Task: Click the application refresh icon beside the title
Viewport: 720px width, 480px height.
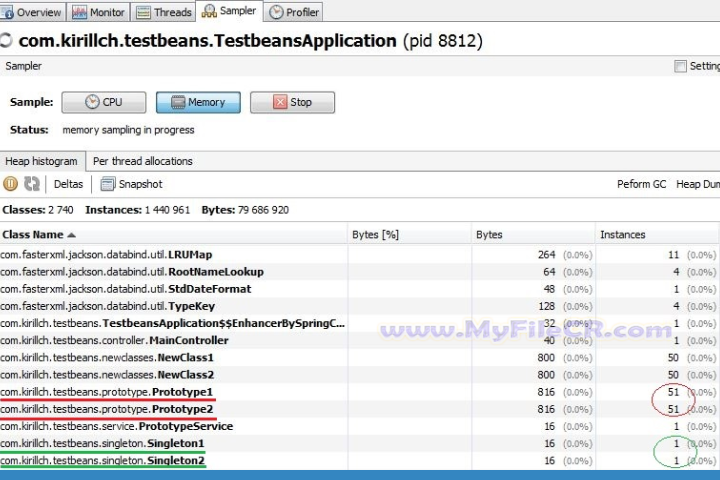Action: (6, 42)
